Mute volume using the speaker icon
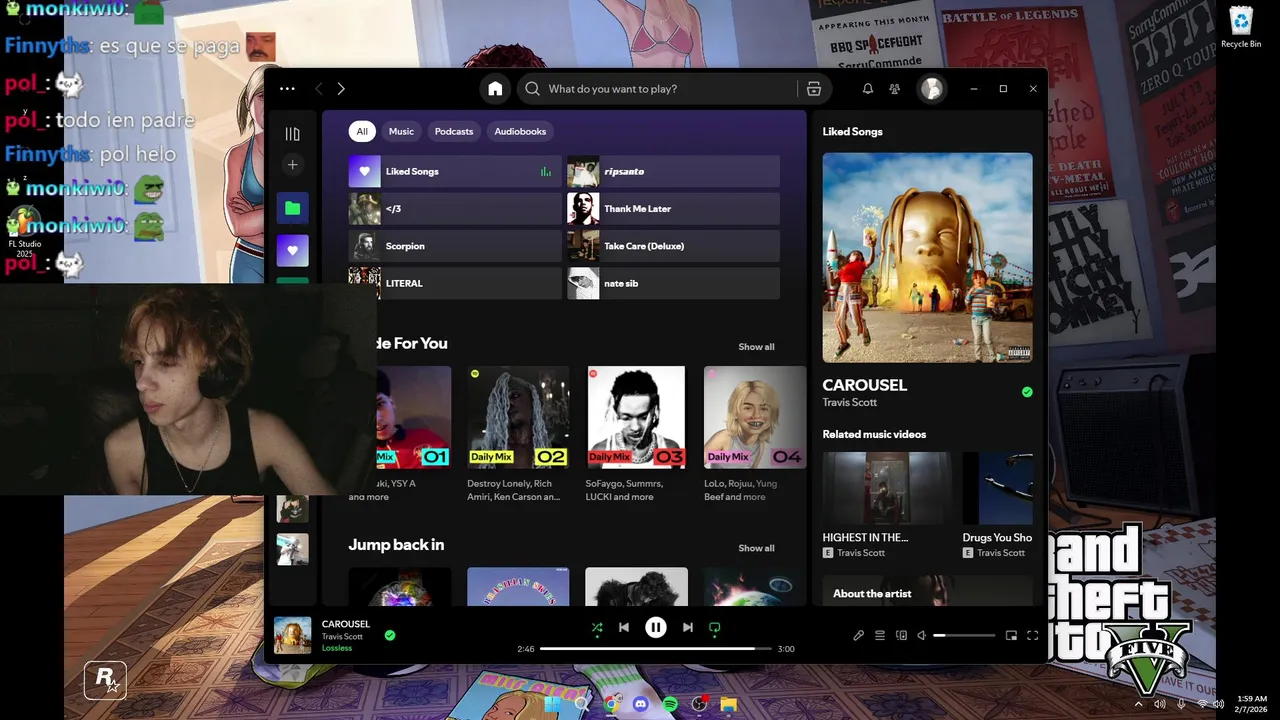 [x=922, y=635]
